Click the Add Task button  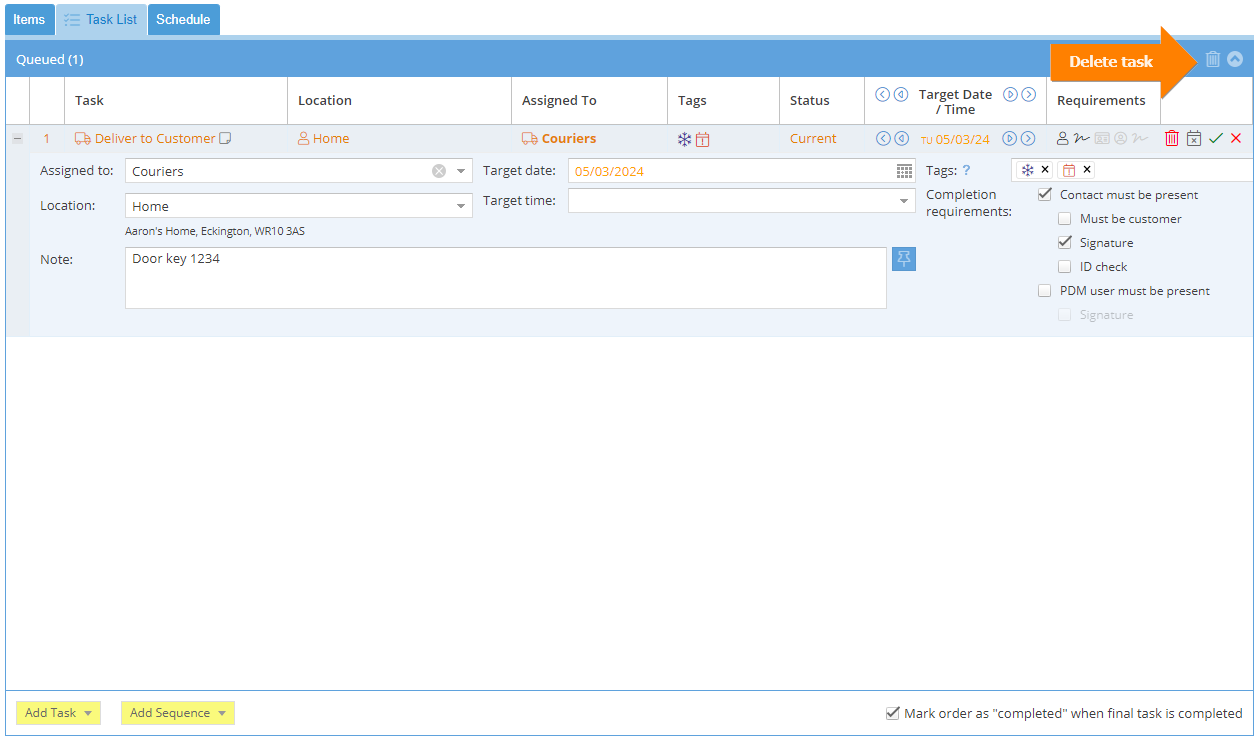58,713
